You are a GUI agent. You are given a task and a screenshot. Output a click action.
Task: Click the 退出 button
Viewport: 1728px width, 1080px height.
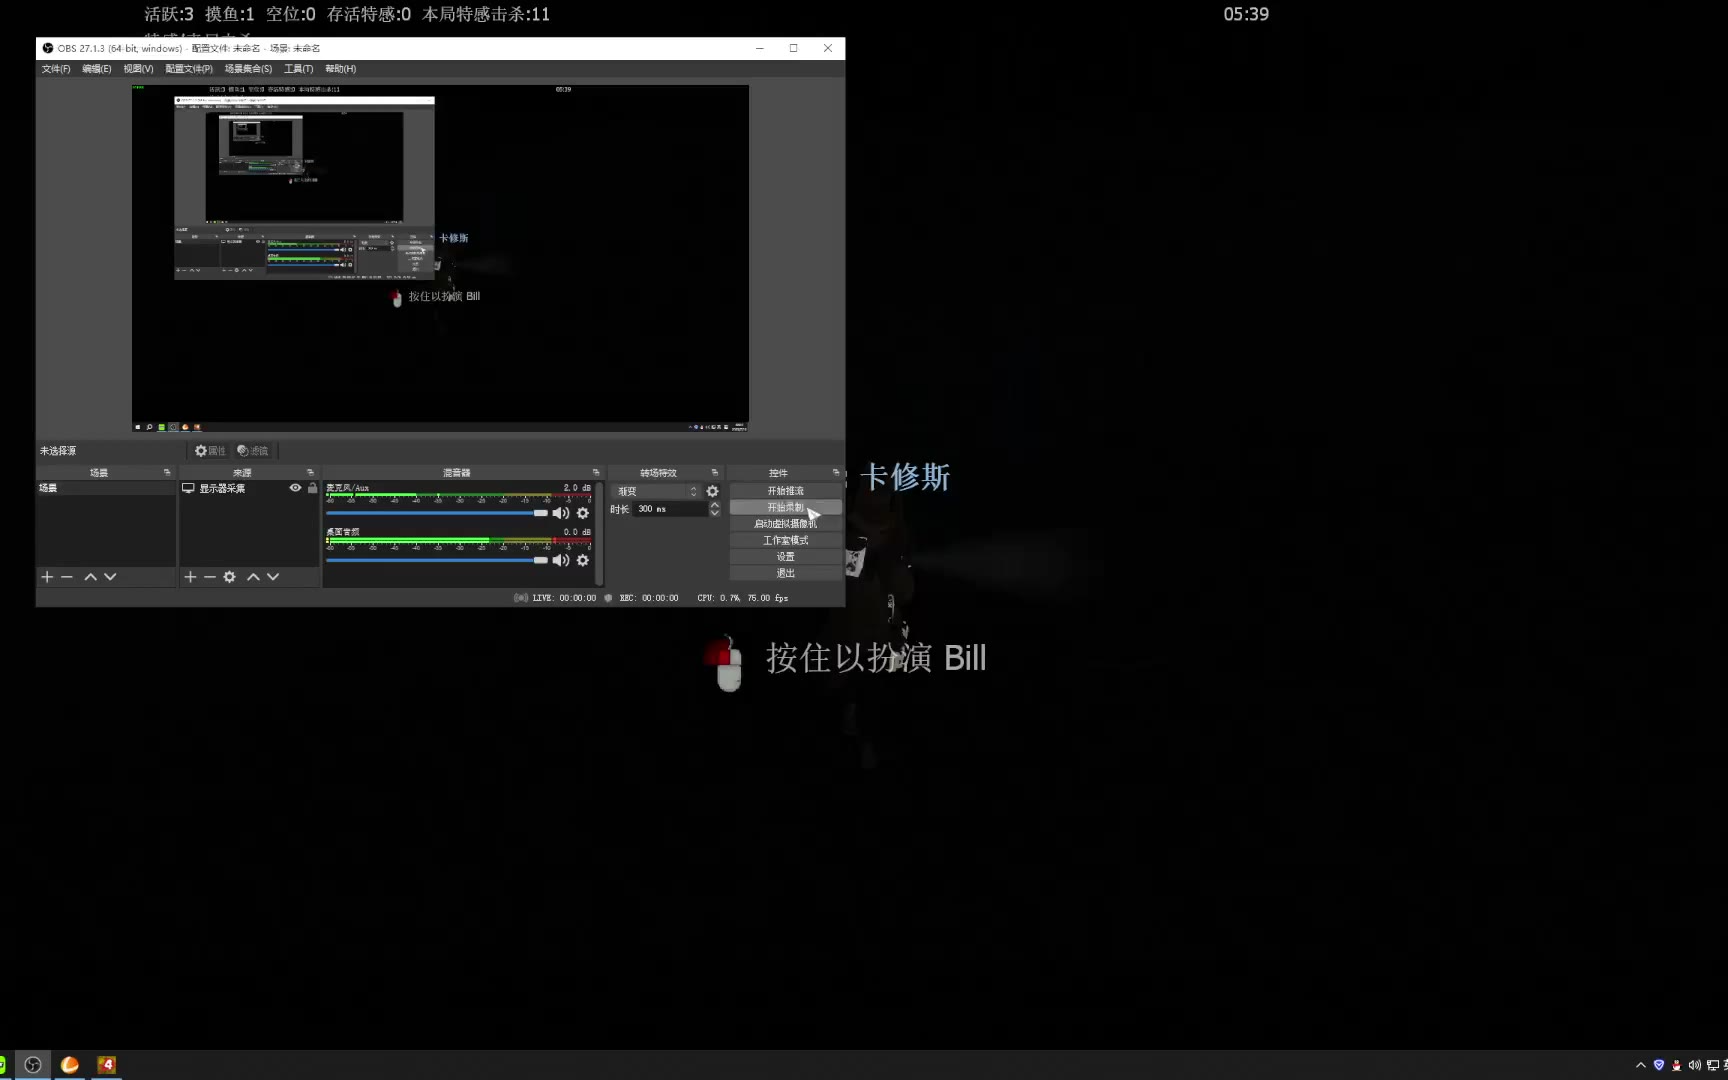[x=785, y=573]
